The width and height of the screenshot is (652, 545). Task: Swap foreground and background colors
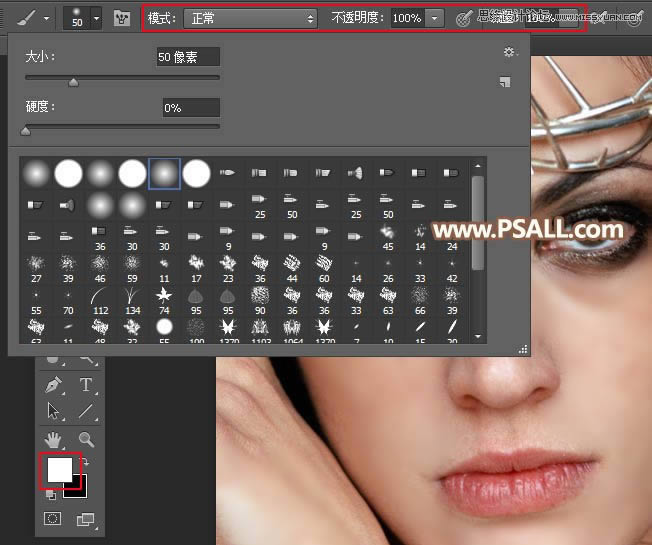pyautogui.click(x=84, y=463)
